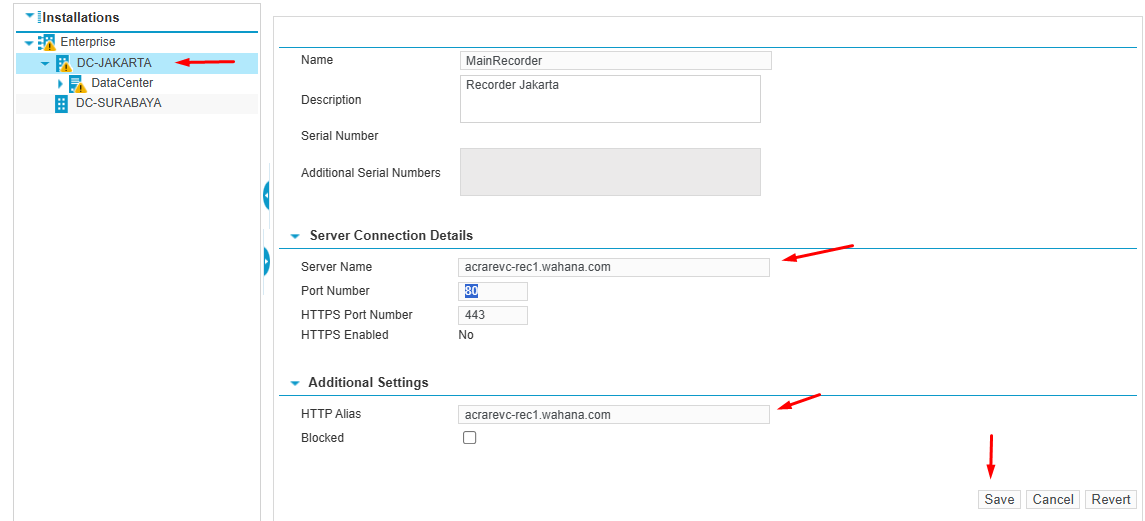The height and width of the screenshot is (521, 1145).
Task: Collapse the Additional Settings section
Action: point(295,383)
